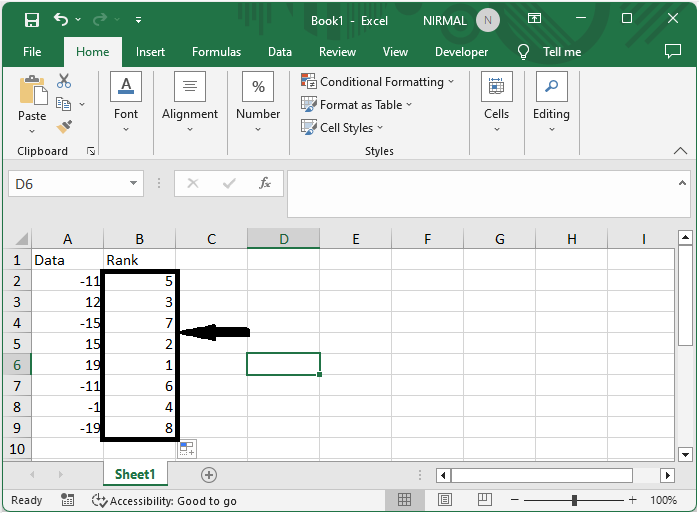Click the Auto Fill Options icon
Image resolution: width=699 pixels, height=513 pixels.
pyautogui.click(x=187, y=449)
